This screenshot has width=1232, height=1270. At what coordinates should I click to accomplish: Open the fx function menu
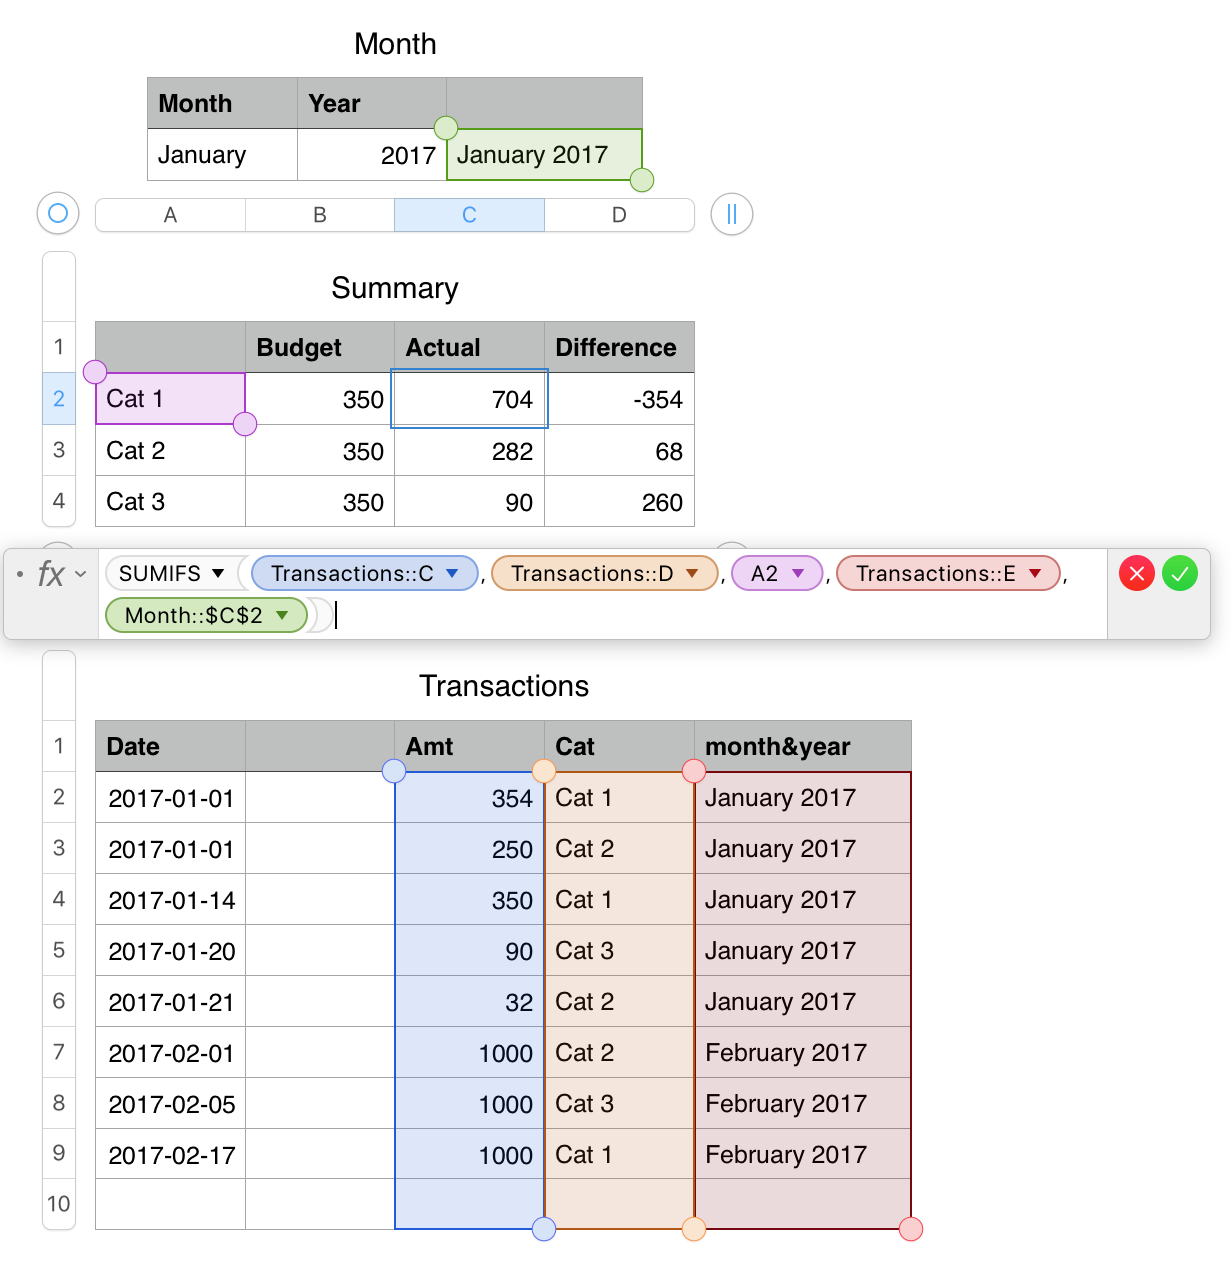click(x=61, y=573)
